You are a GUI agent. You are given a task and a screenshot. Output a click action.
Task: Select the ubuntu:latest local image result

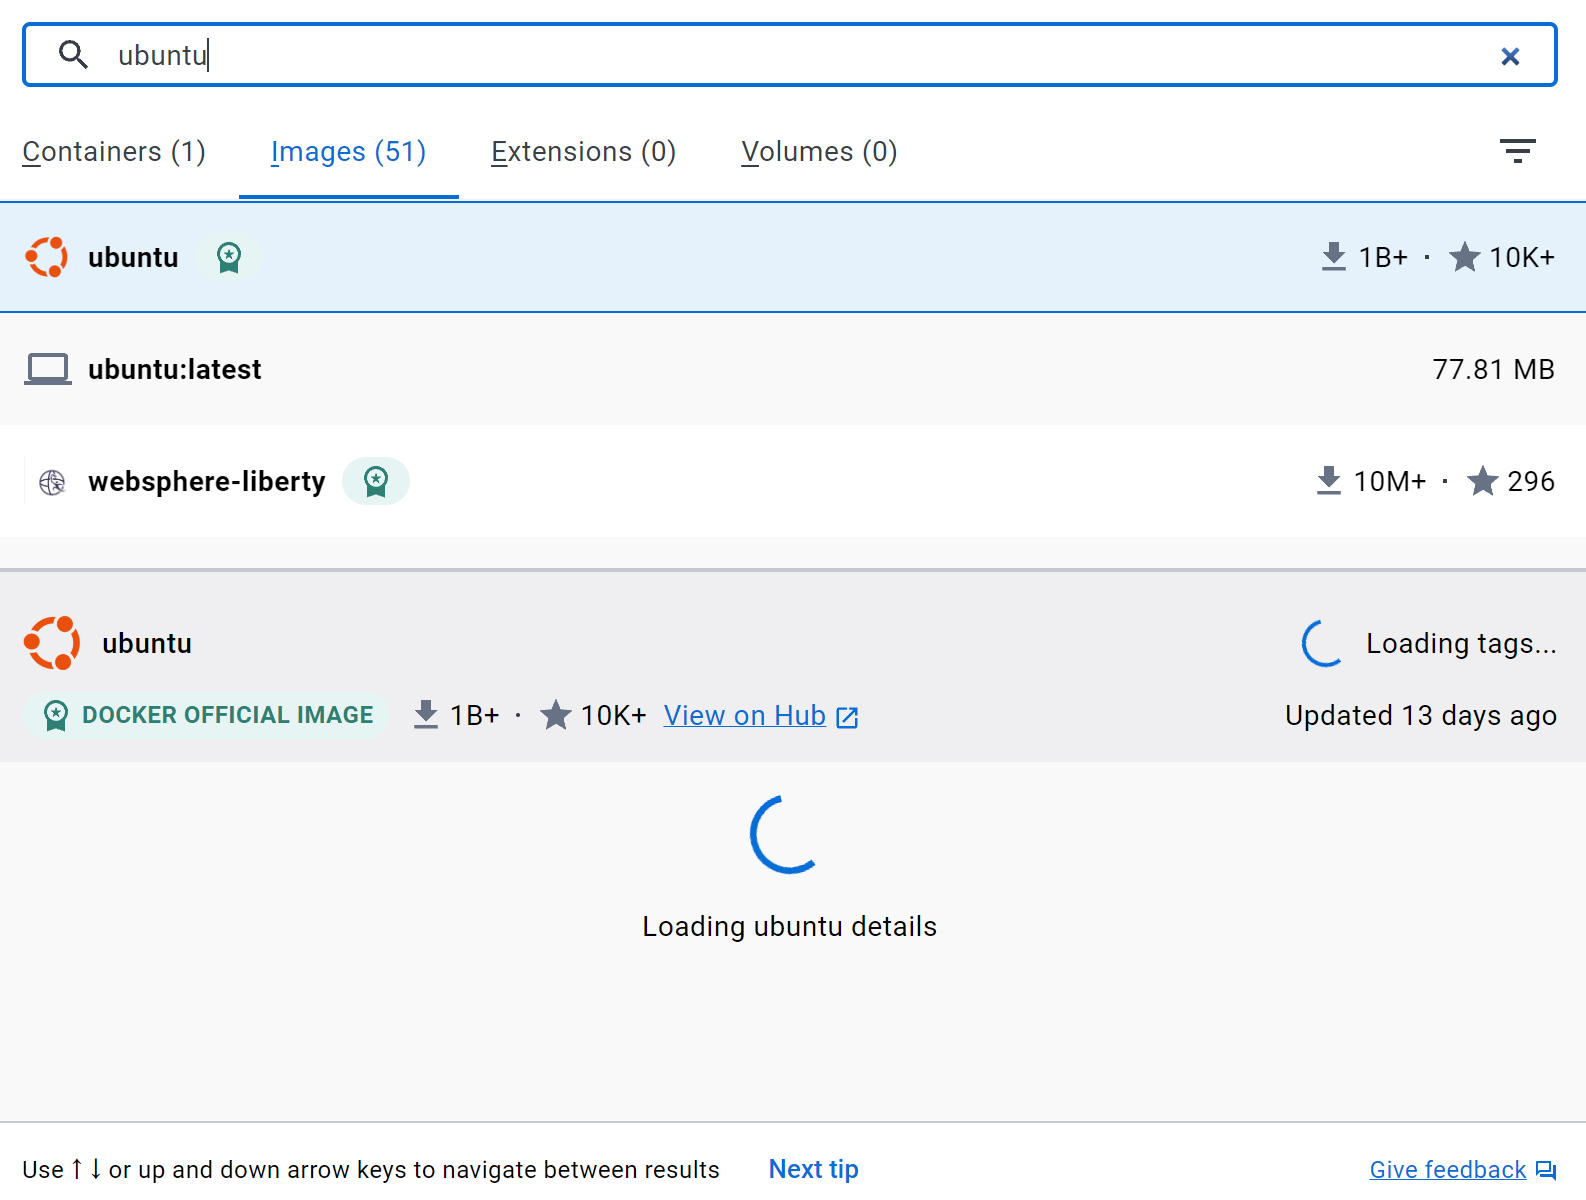[x=793, y=369]
